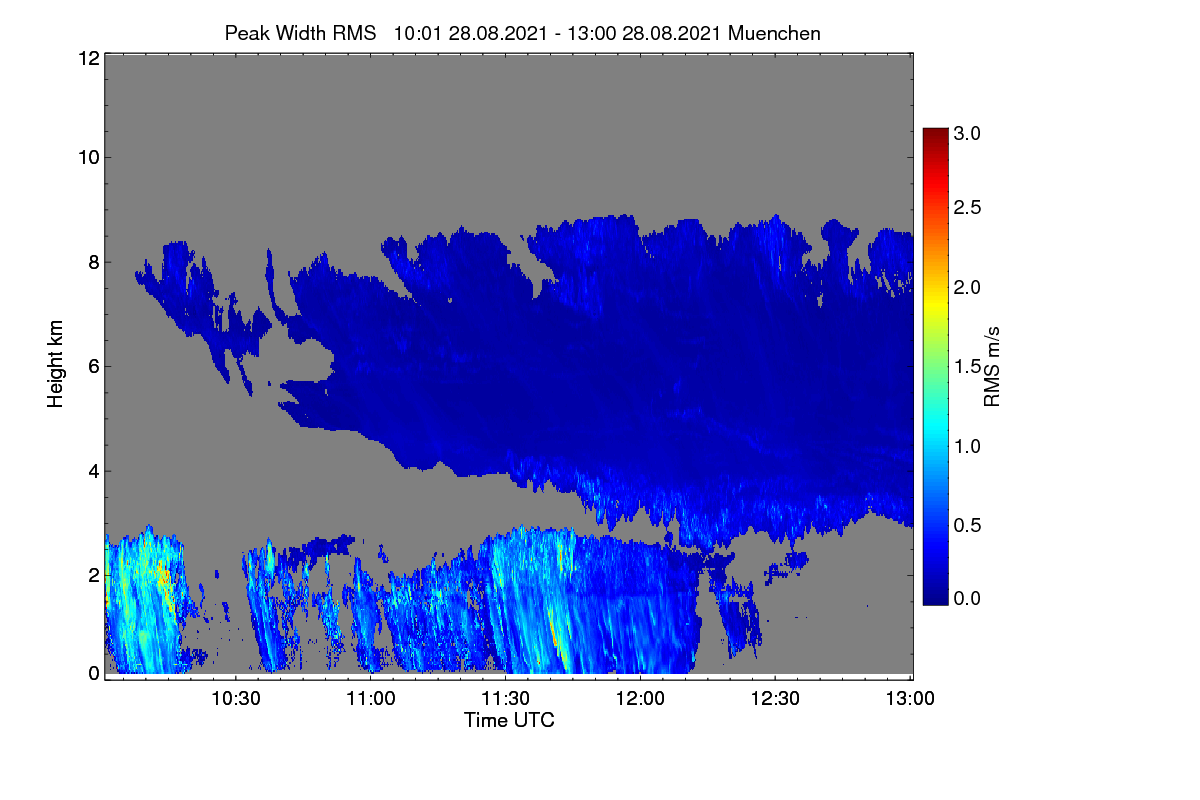
Task: Click the 10:30 time tick label
Action: [236, 699]
